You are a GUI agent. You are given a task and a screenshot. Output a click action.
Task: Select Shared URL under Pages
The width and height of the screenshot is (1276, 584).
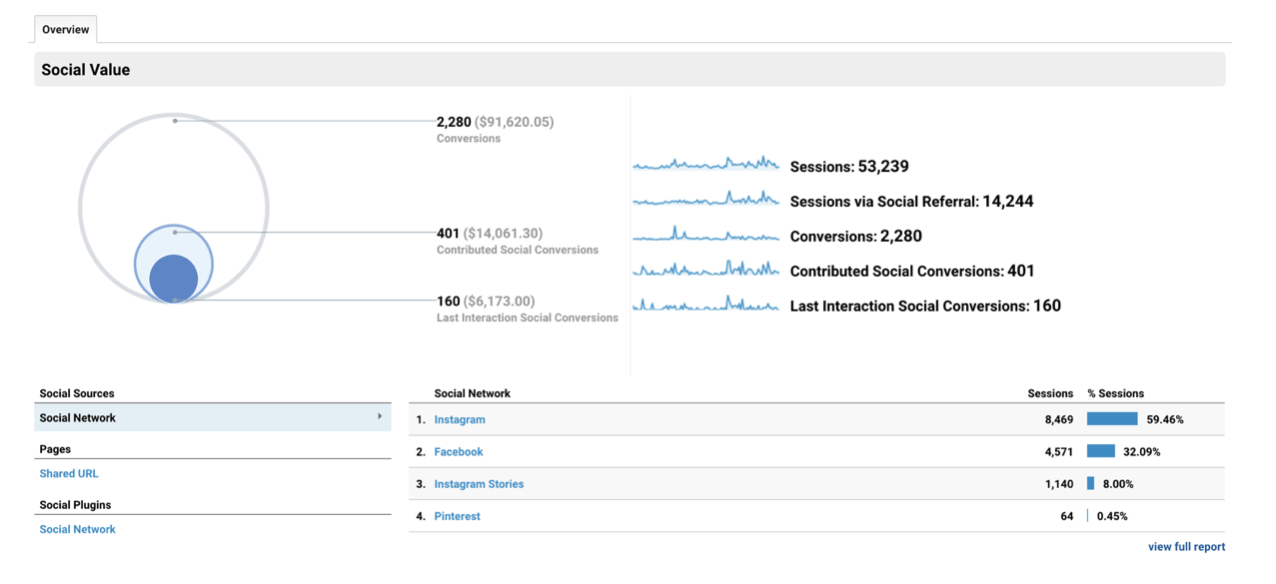69,474
